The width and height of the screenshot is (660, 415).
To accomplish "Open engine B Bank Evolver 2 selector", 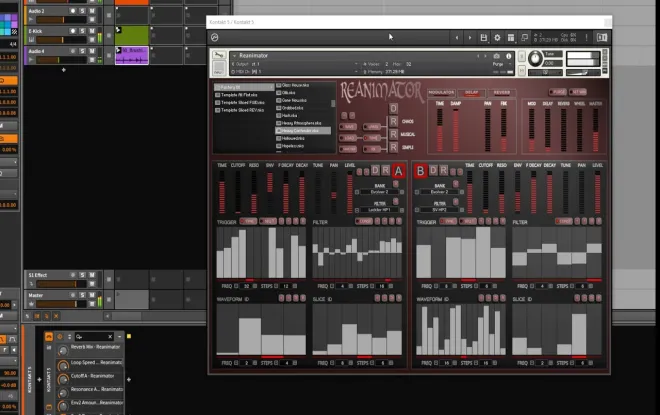I will pyautogui.click(x=439, y=192).
